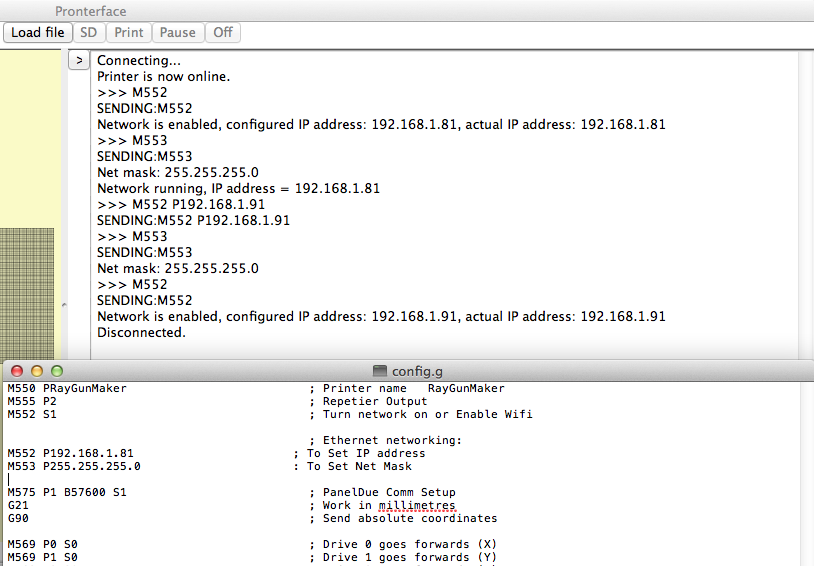This screenshot has width=814, height=566.
Task: Minimize the config.g window with yellow button
Action: 37,370
